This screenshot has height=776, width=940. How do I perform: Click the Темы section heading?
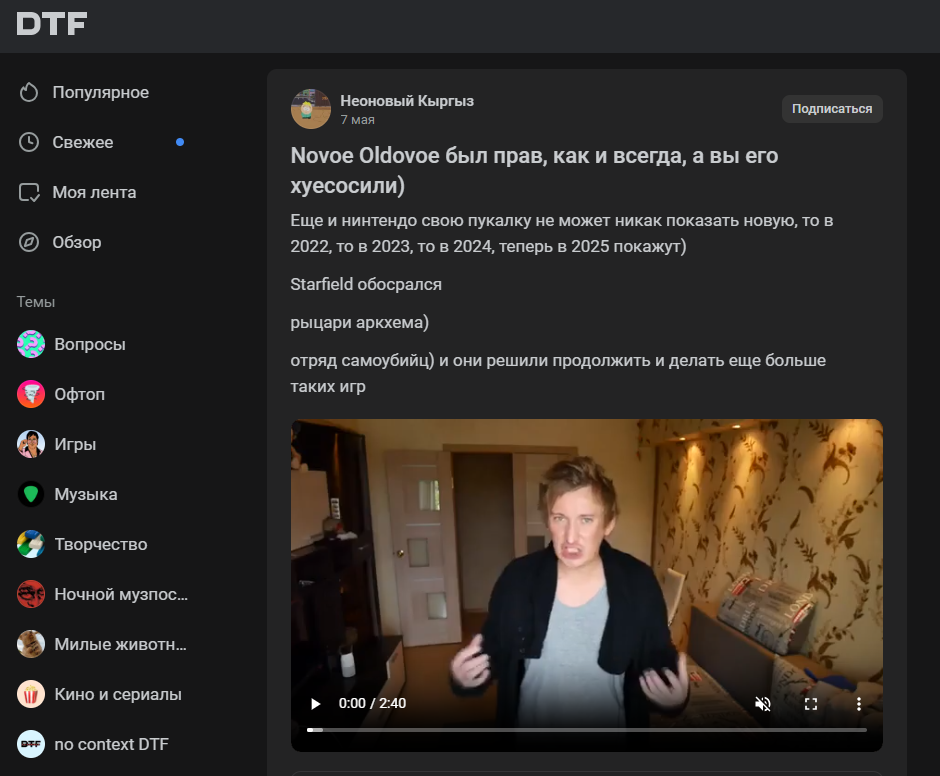click(35, 302)
